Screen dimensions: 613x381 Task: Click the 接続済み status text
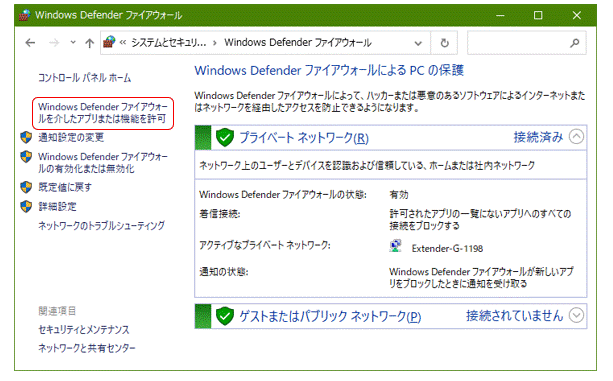[x=538, y=137]
